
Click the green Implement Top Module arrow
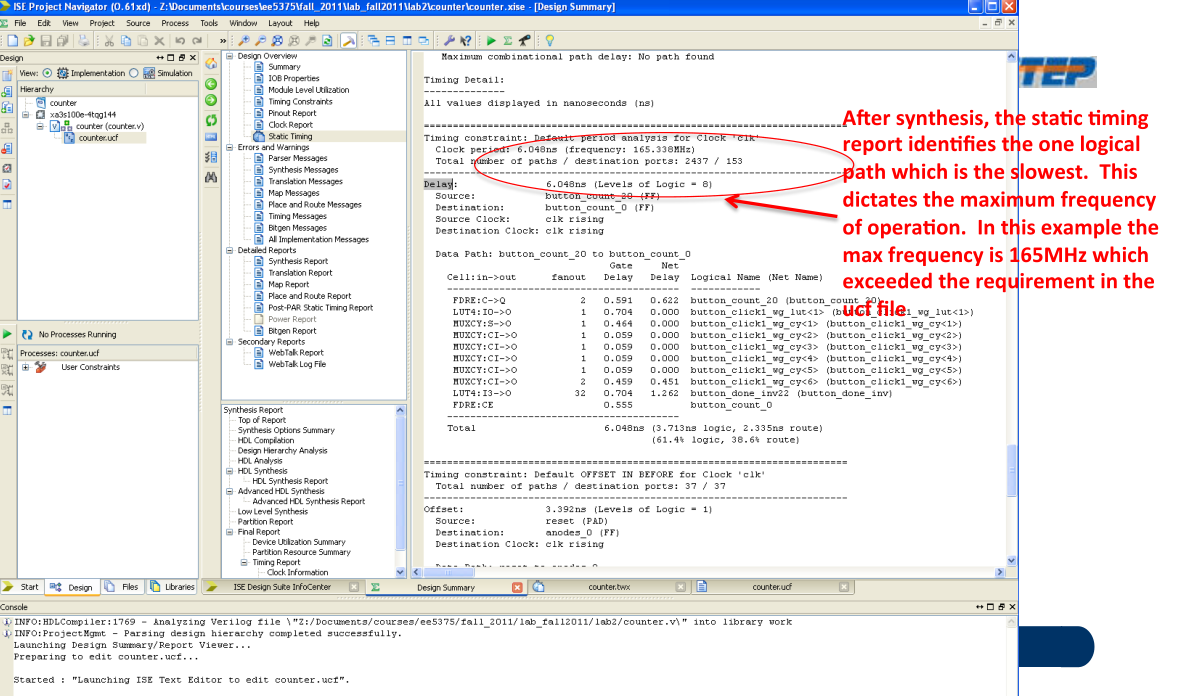[x=490, y=40]
